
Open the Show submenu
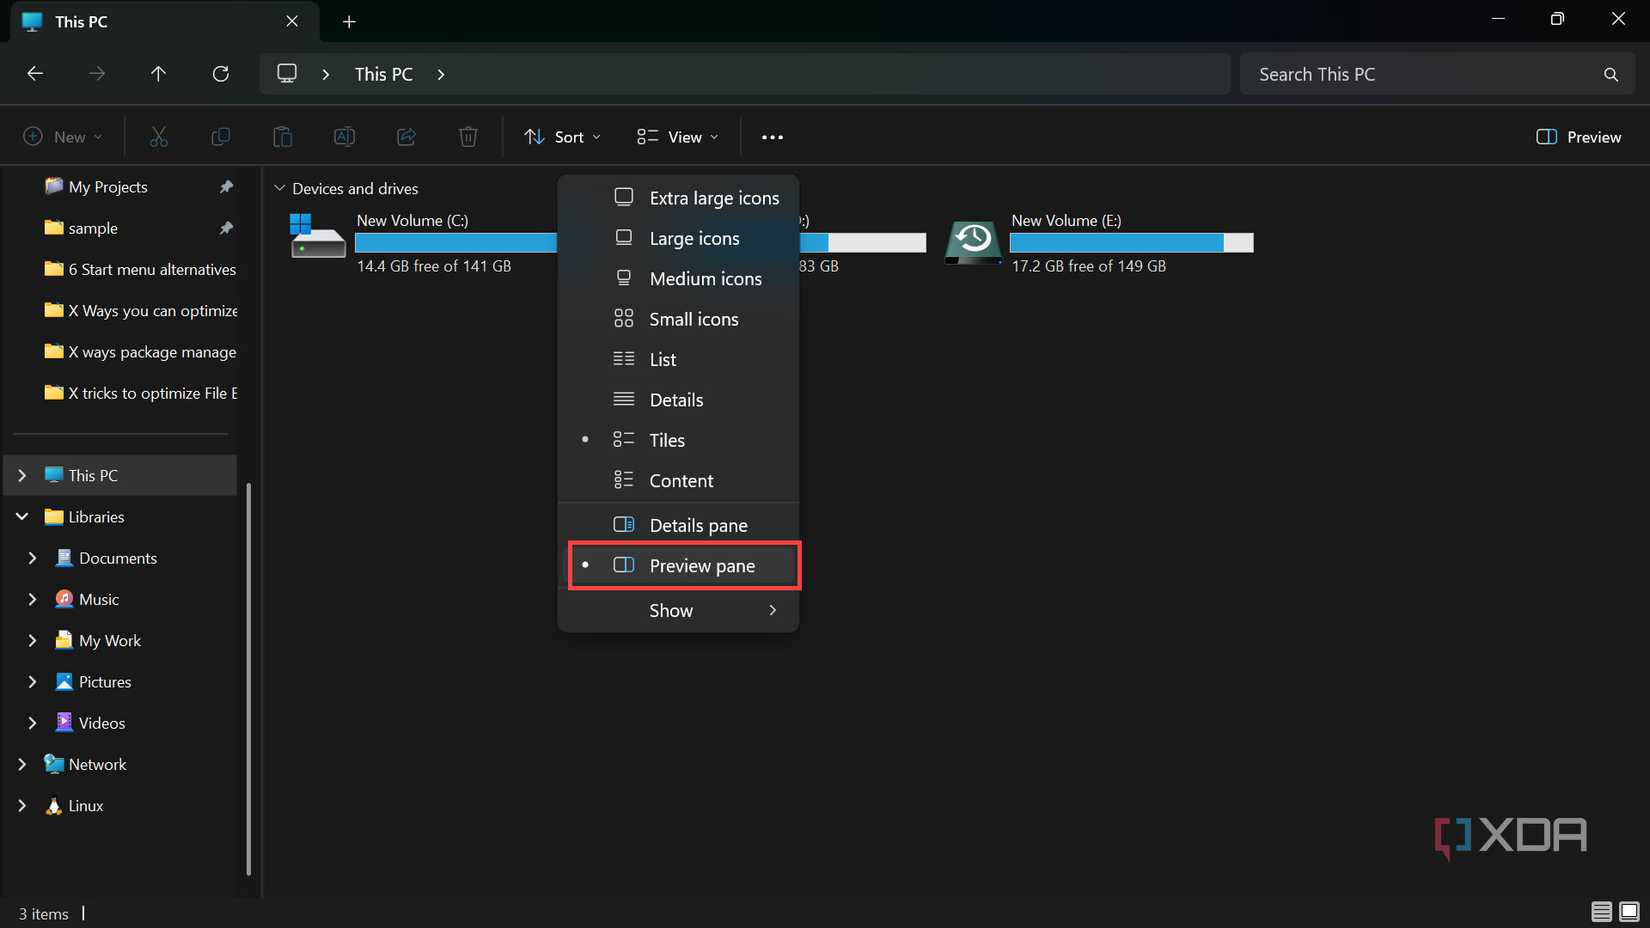tap(671, 610)
